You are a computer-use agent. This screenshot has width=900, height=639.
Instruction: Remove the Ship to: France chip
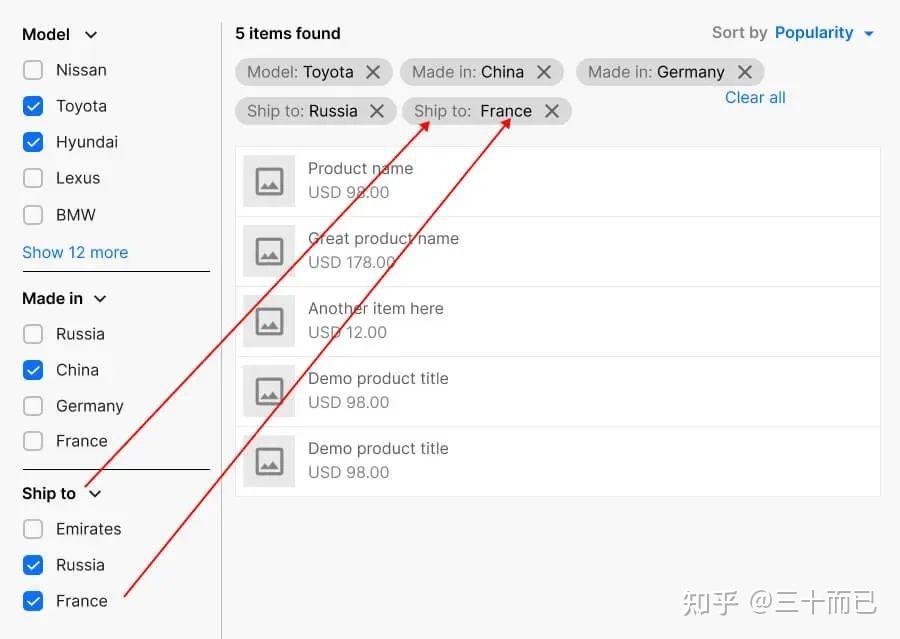pos(552,111)
